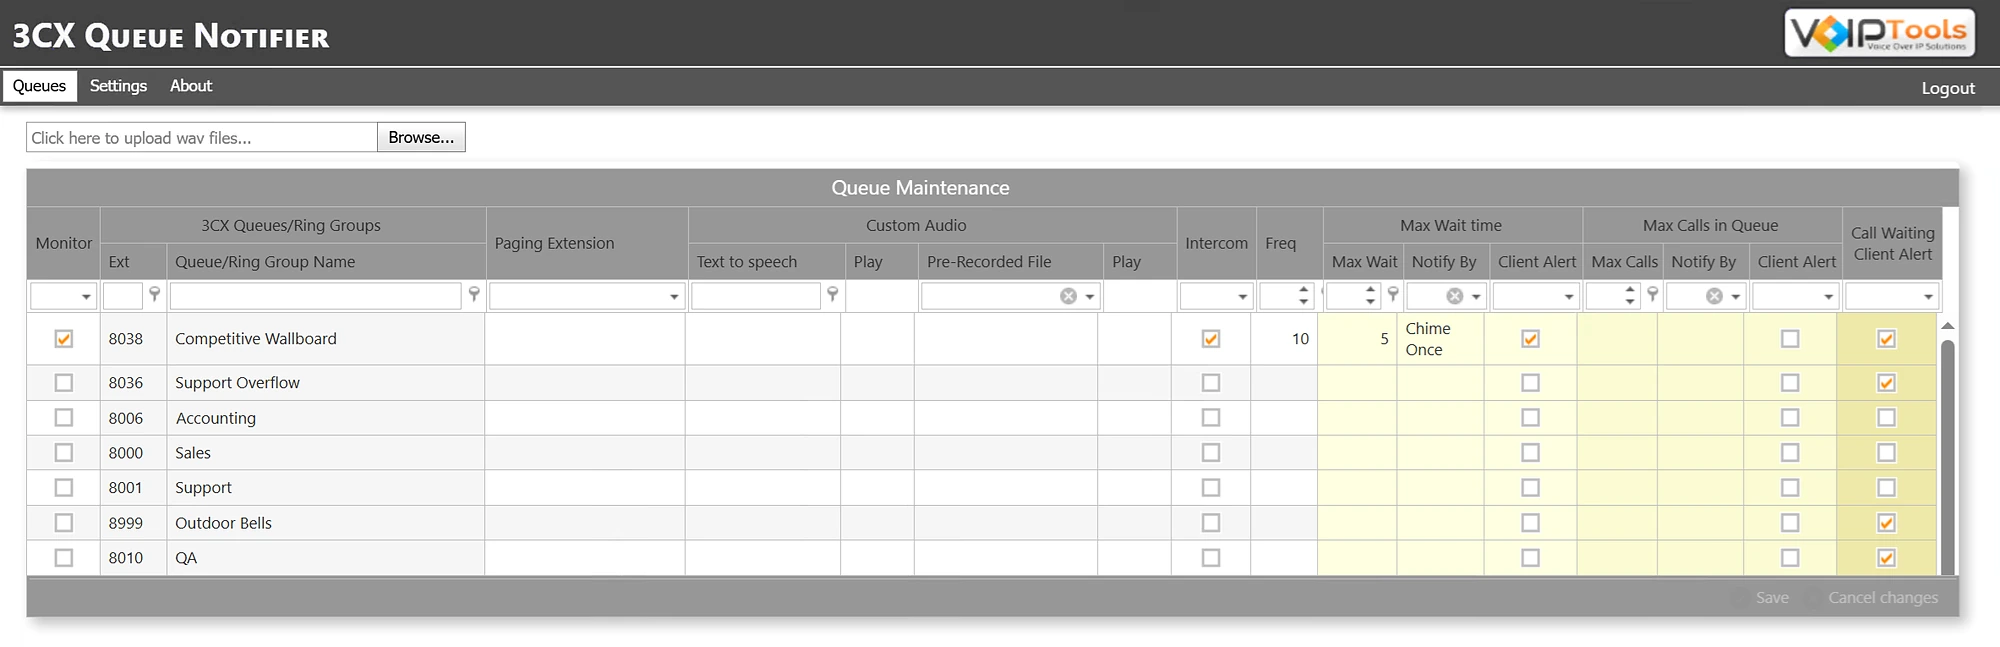Enable Monitor for the Accounting queue

[x=64, y=418]
